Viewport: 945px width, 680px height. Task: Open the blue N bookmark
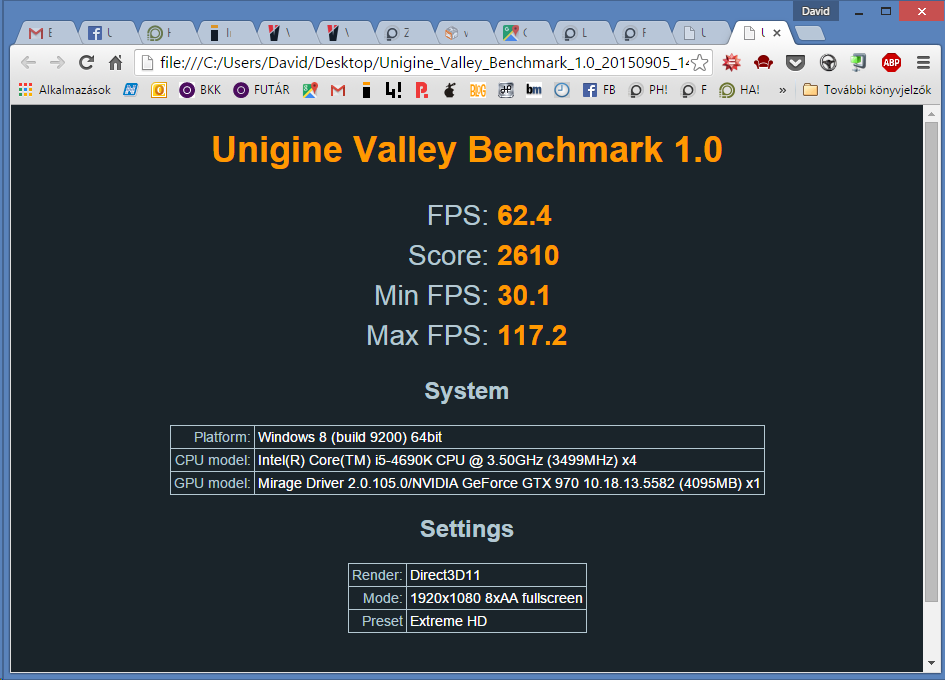pyautogui.click(x=130, y=90)
